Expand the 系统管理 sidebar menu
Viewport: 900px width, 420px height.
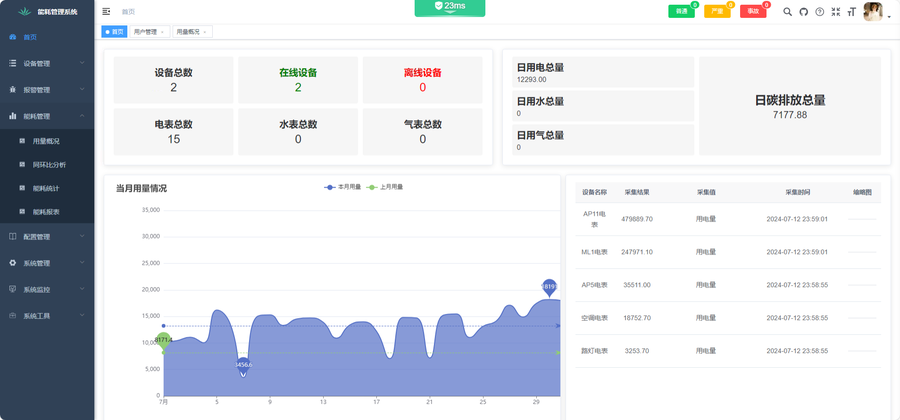47,263
